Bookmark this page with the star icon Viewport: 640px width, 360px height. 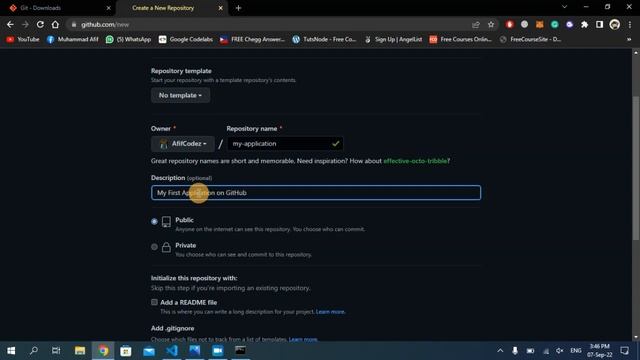(491, 24)
